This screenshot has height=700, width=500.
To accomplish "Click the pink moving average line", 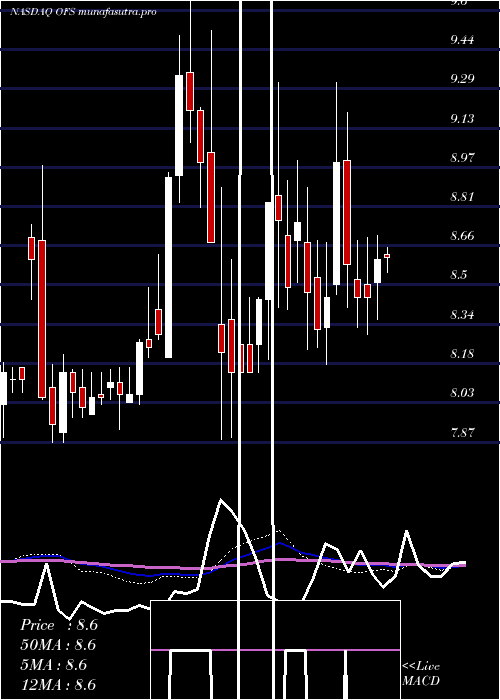I will tap(233, 565).
